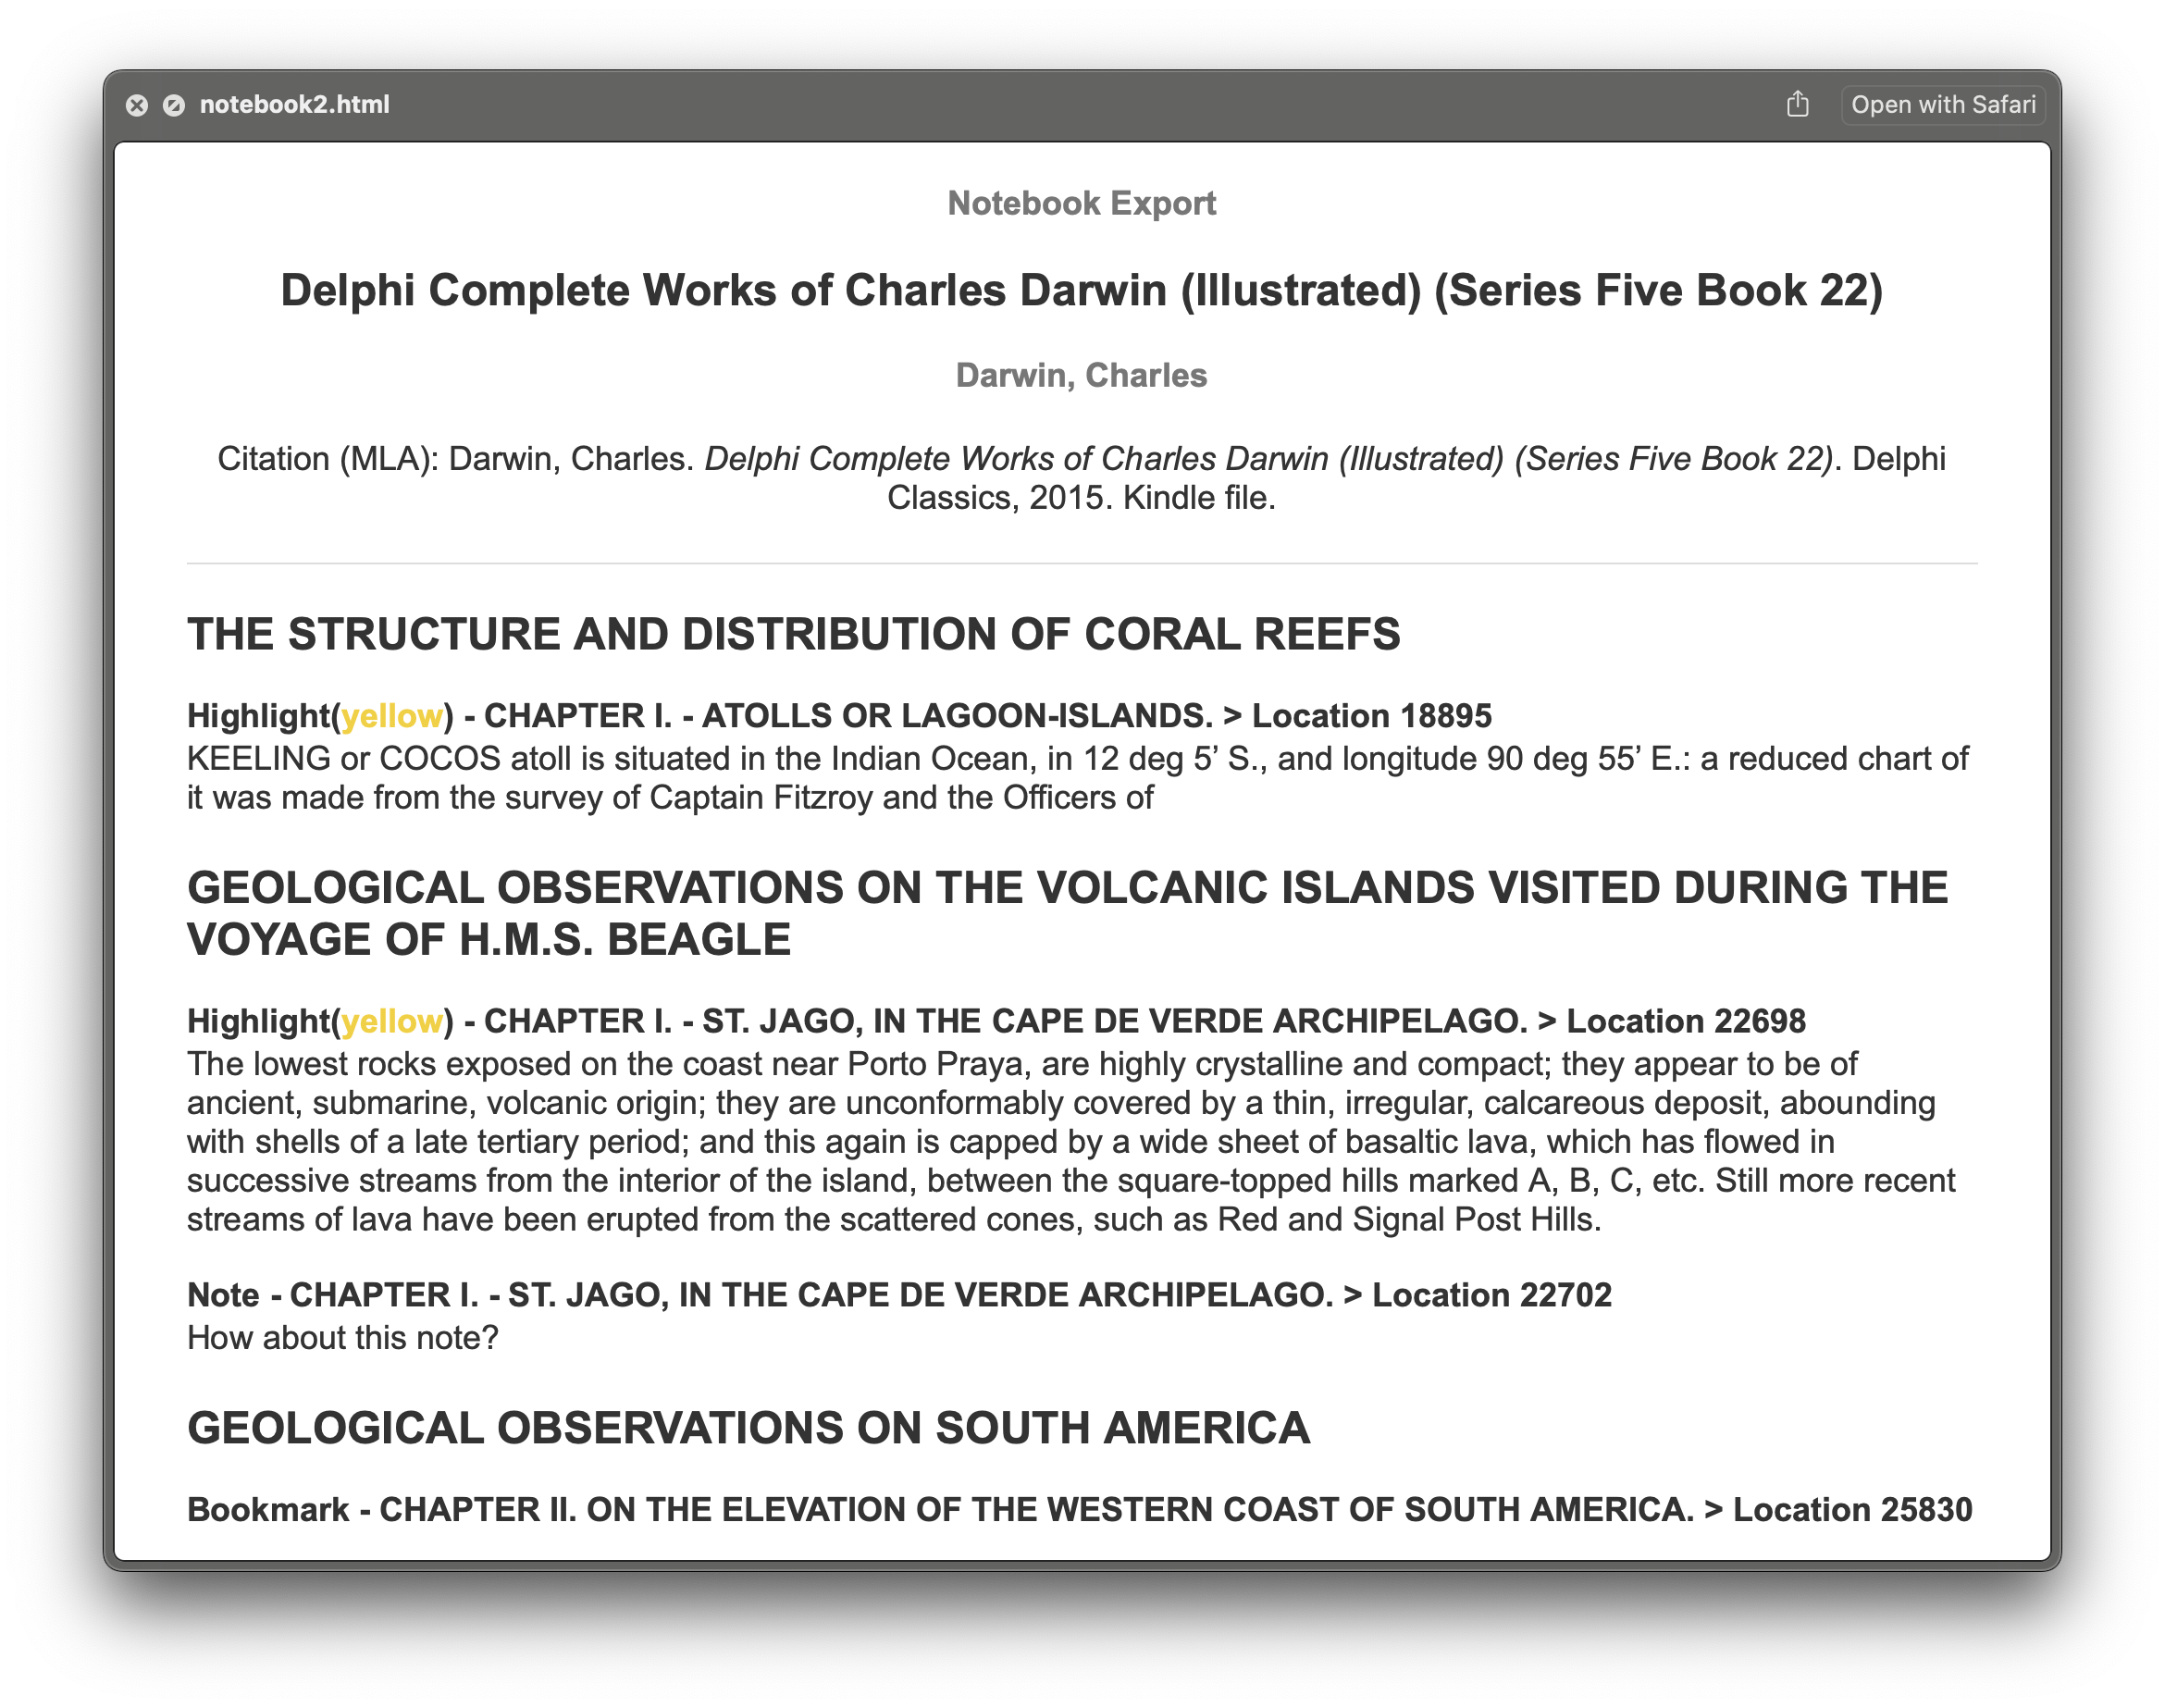Viewport: 2165px width, 1708px height.
Task: Click the yellow label at Location 22698
Action: click(x=391, y=1021)
